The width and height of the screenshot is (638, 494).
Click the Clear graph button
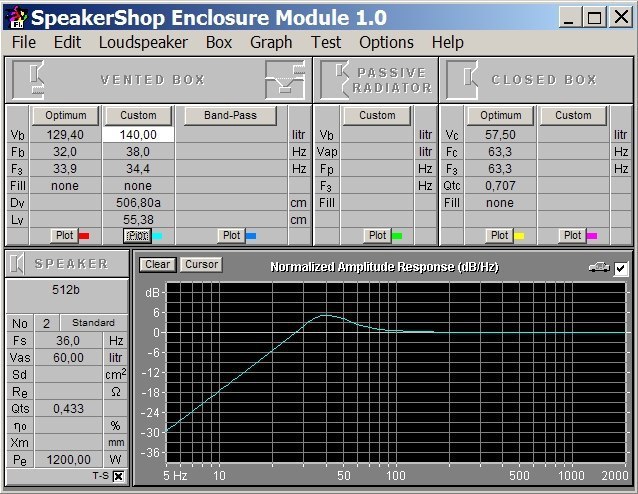[158, 265]
